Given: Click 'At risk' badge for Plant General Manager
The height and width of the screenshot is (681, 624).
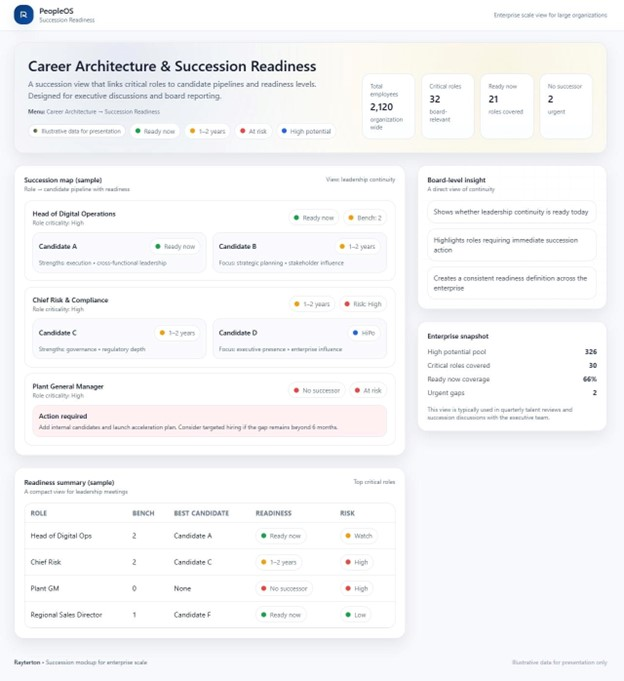Looking at the screenshot, I should (368, 390).
